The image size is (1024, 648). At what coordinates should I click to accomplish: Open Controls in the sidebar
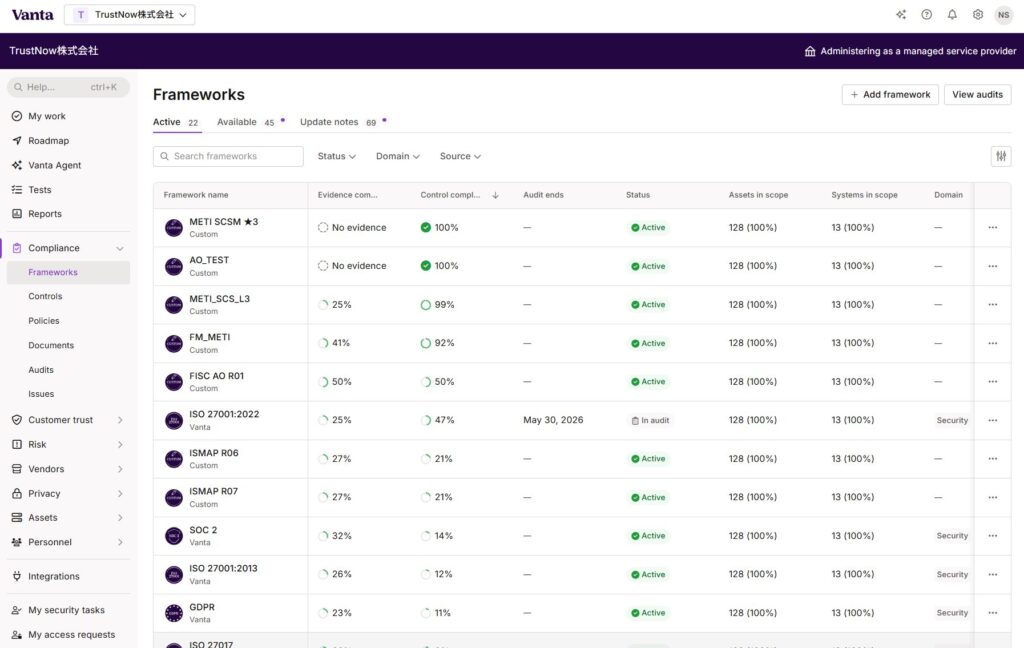tap(45, 297)
